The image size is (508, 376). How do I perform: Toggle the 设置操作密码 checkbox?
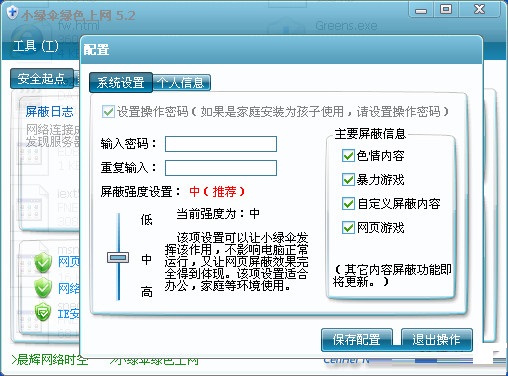point(108,112)
